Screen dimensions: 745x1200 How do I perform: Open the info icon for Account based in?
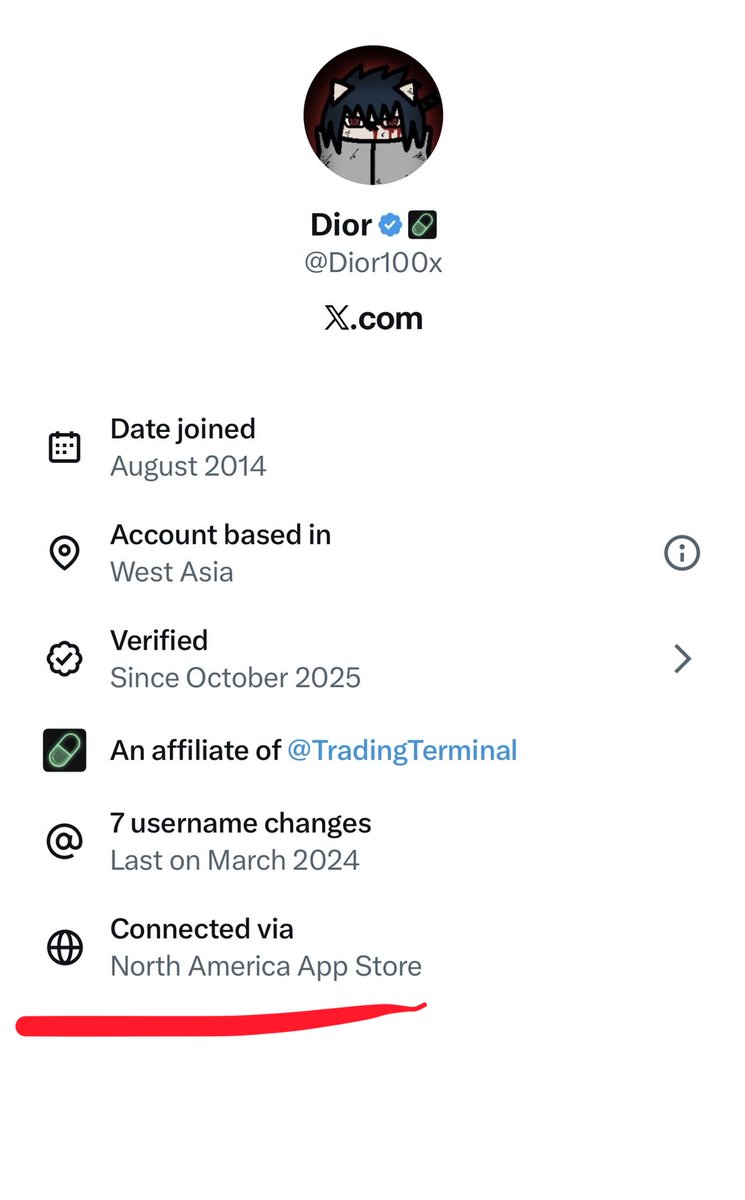click(x=682, y=553)
